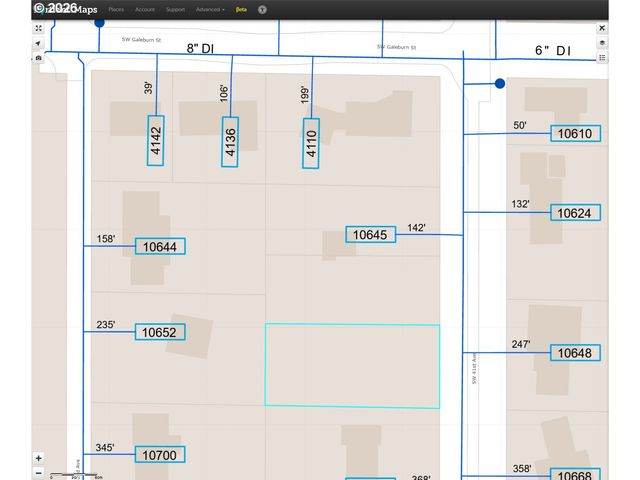Zoom out with the minus button
The image size is (640, 480).
[38, 473]
